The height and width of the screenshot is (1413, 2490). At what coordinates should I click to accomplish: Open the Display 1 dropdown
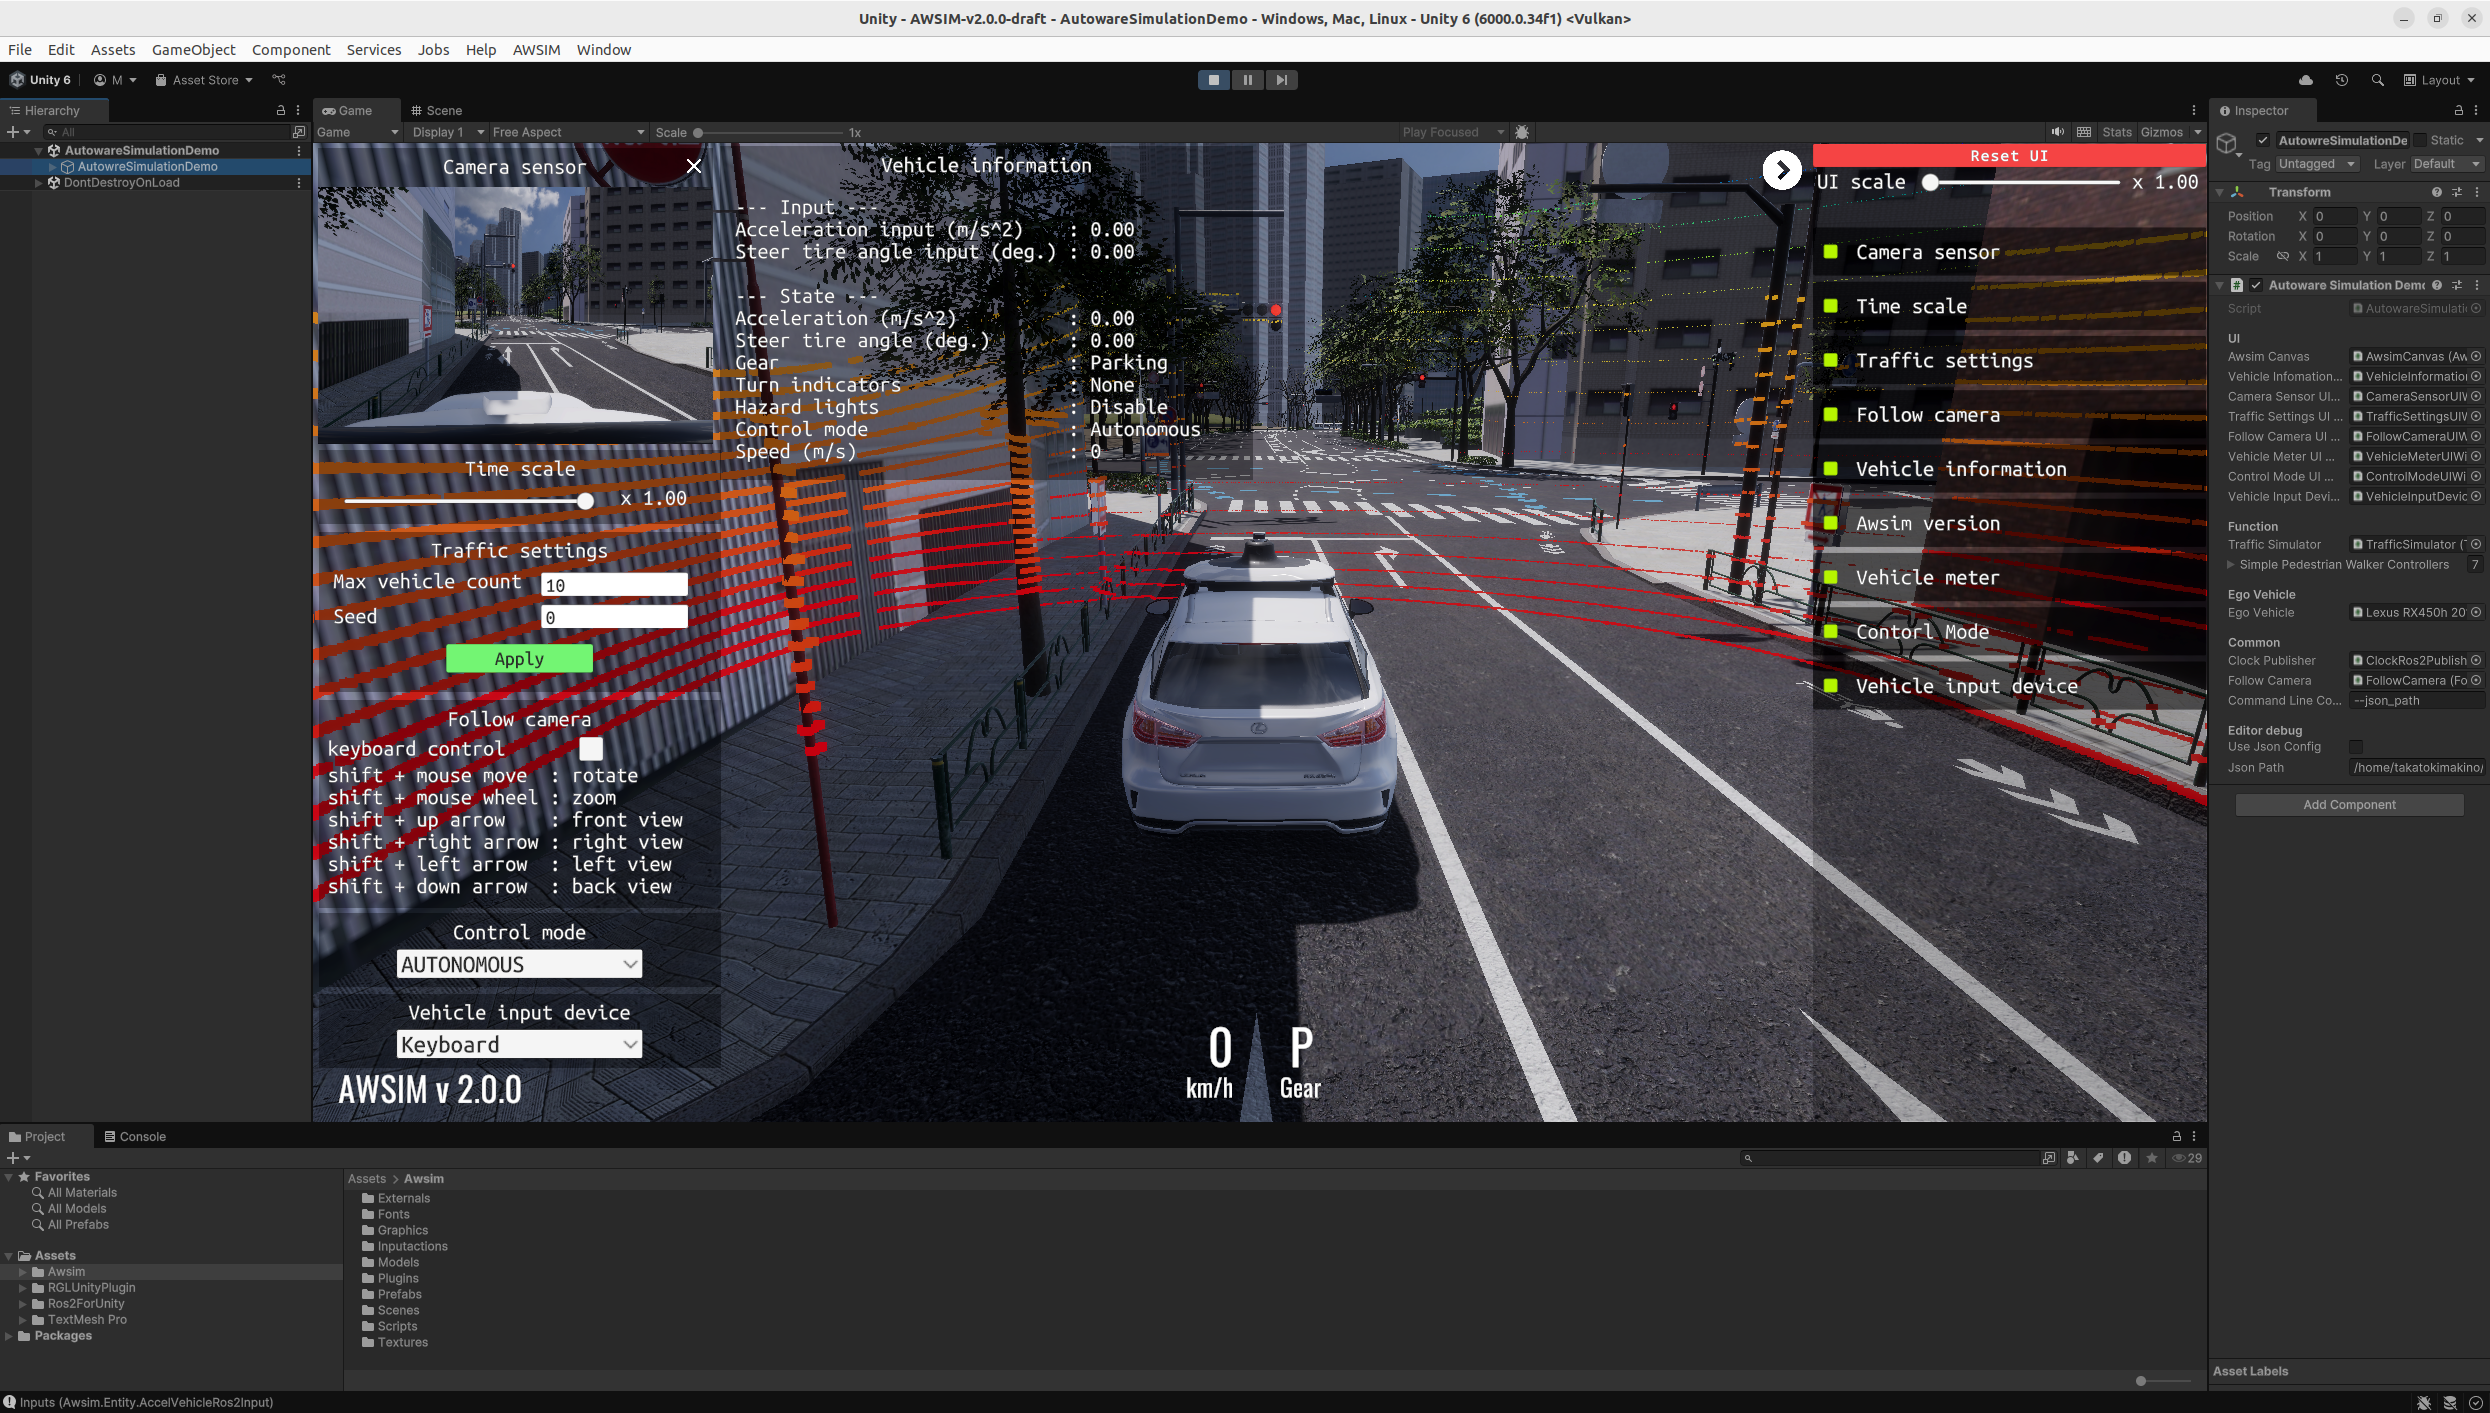coord(448,132)
